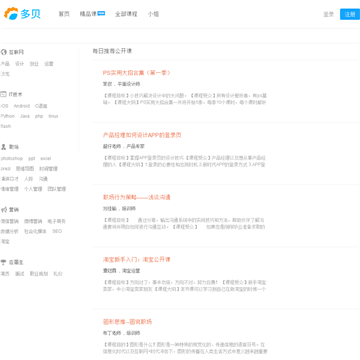Click the globe icon beside 互联网
The height and width of the screenshot is (360, 360).
point(4,52)
